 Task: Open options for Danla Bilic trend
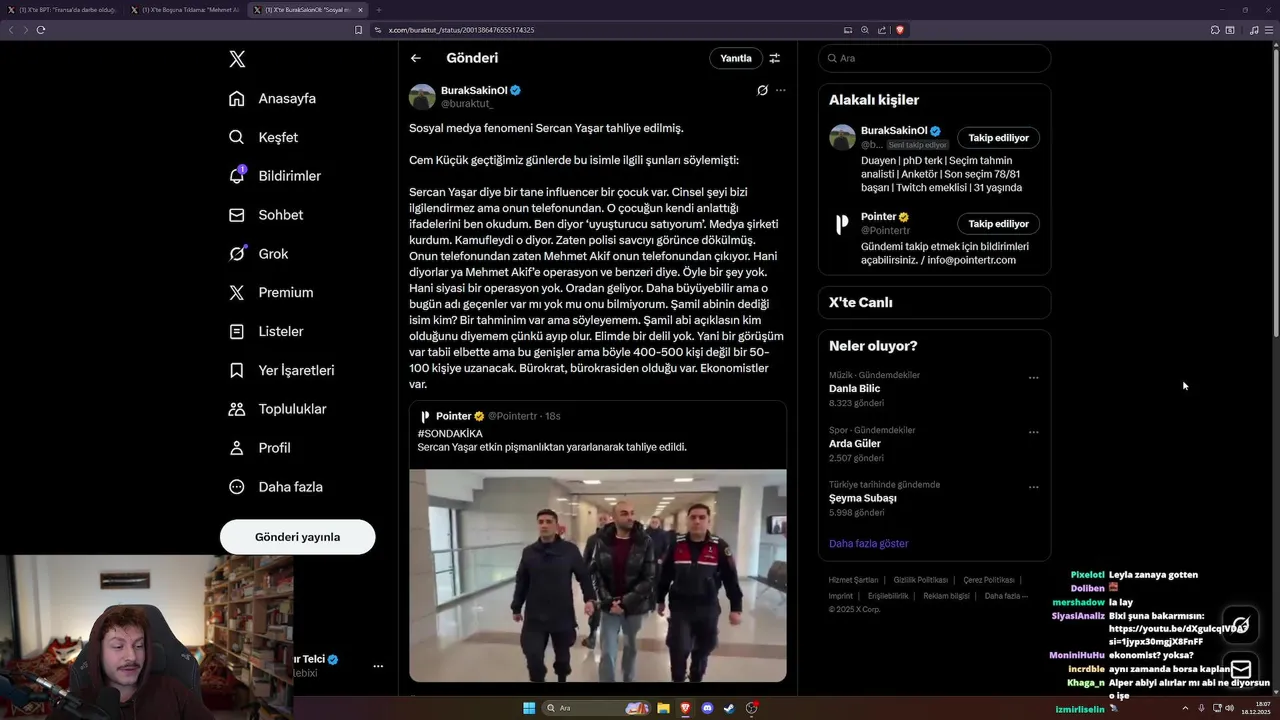point(1033,378)
